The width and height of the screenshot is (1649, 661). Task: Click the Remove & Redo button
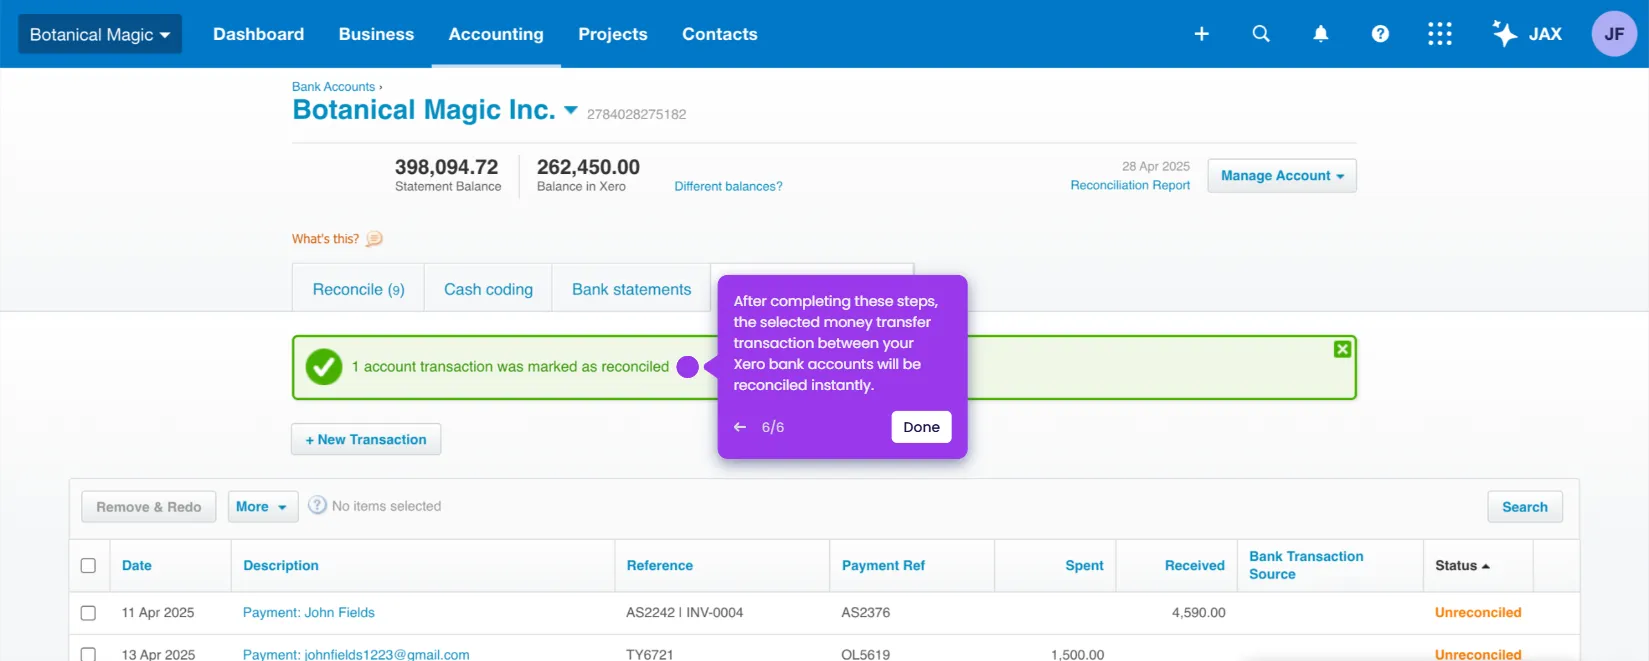149,507
